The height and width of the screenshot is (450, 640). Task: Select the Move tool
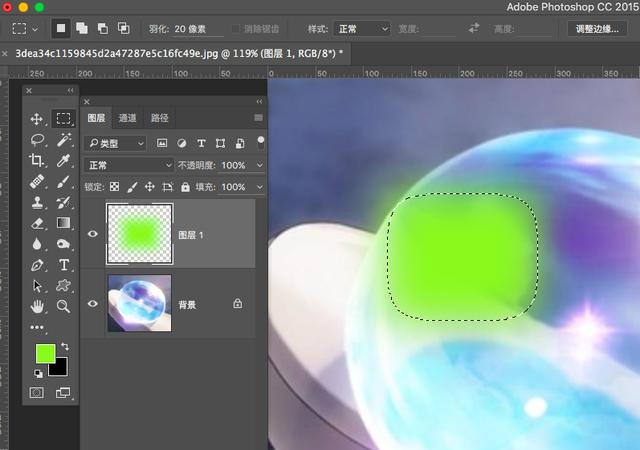[37, 119]
